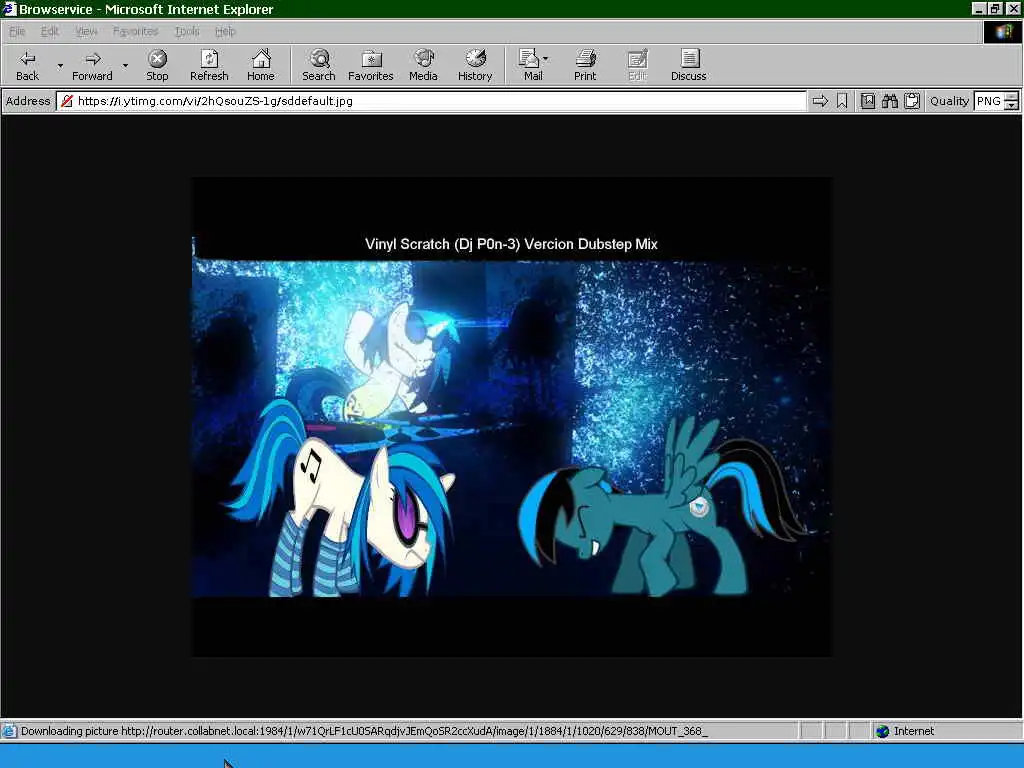Click the Forward navigation button
This screenshot has width=1024, height=768.
click(x=92, y=65)
